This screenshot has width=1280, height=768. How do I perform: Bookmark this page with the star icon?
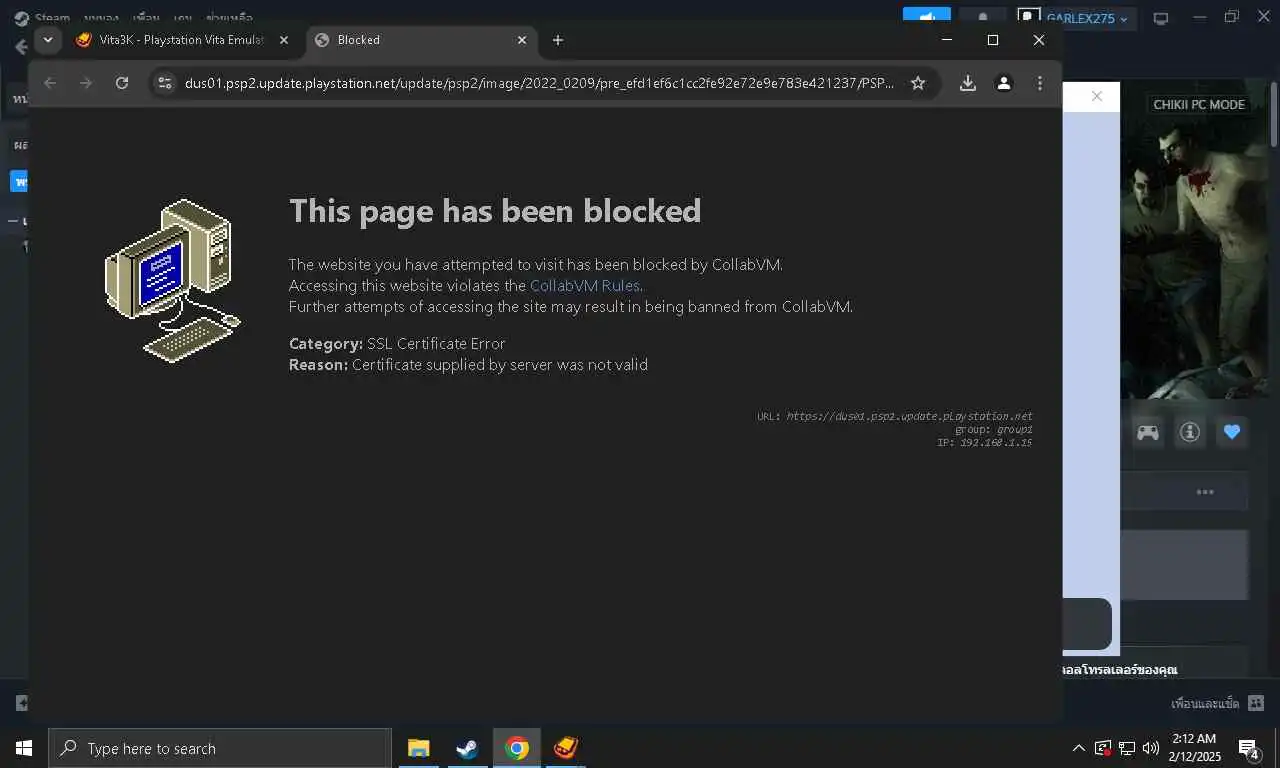pos(918,83)
